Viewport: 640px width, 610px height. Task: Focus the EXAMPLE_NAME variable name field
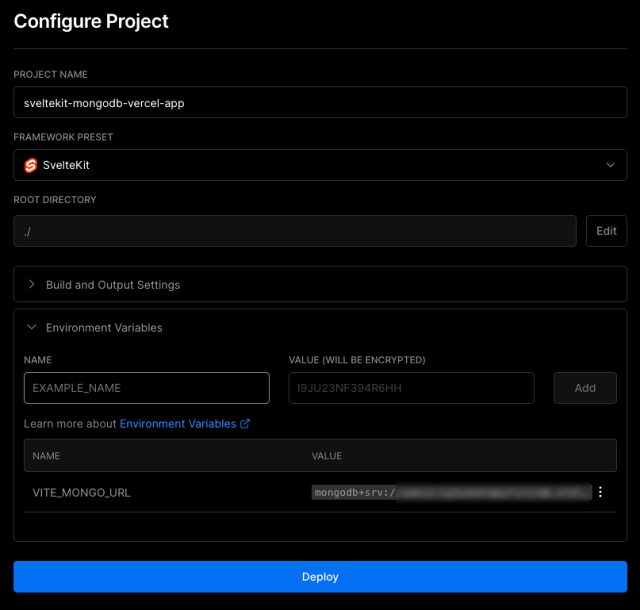(x=147, y=388)
